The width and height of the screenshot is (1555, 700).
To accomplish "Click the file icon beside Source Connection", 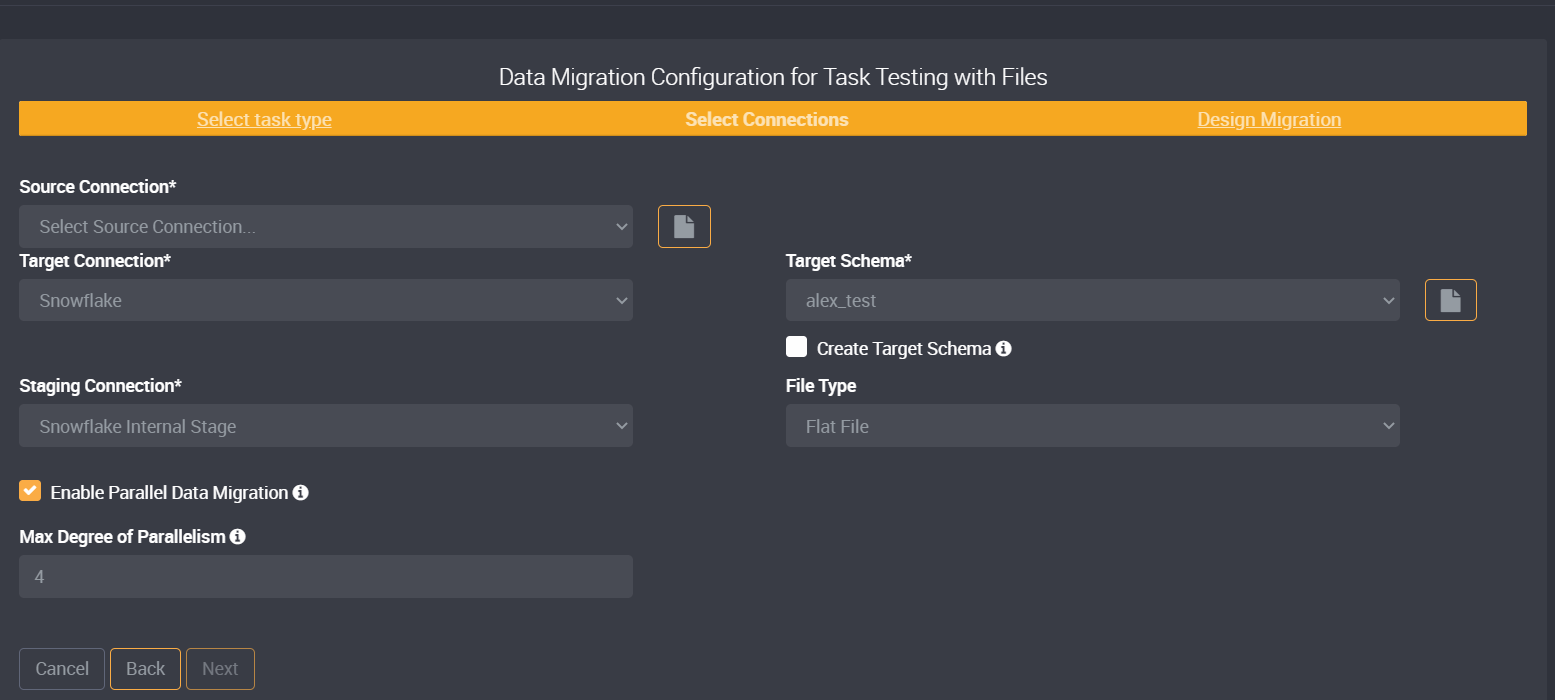I will 684,226.
